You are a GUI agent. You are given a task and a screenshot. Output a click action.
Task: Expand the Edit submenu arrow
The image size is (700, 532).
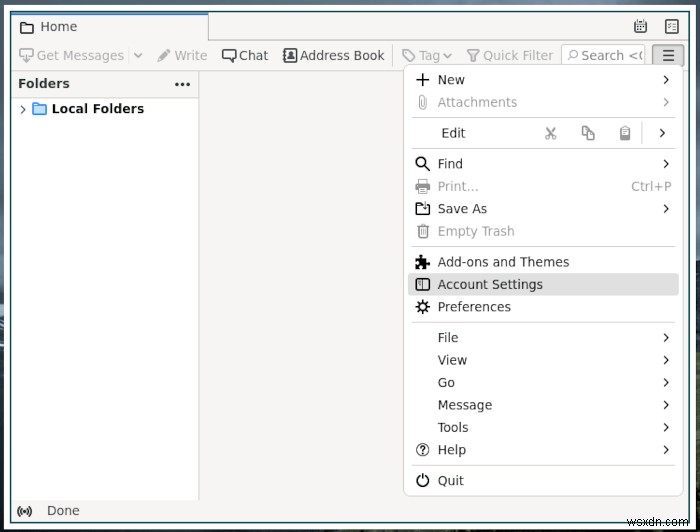point(662,133)
